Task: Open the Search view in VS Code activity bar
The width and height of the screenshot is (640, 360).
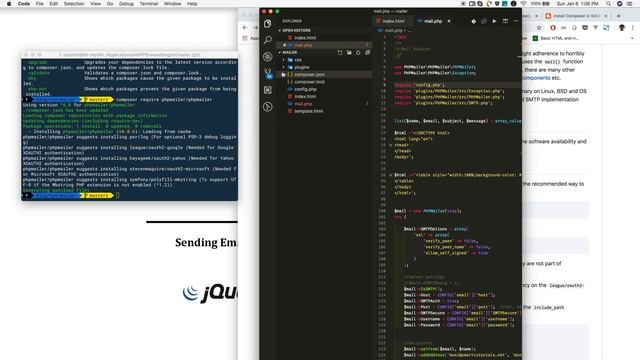Action: point(268,40)
